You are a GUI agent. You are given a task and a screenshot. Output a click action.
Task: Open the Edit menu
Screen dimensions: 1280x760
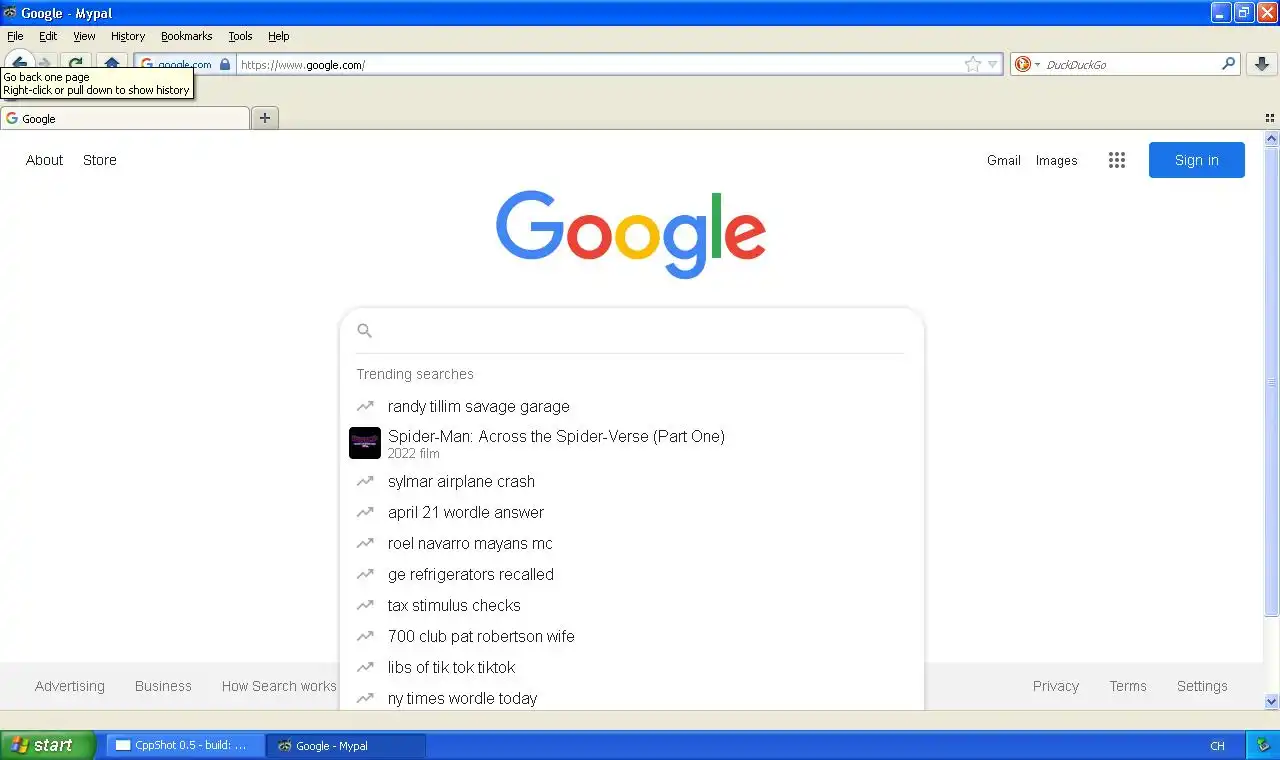tap(48, 36)
